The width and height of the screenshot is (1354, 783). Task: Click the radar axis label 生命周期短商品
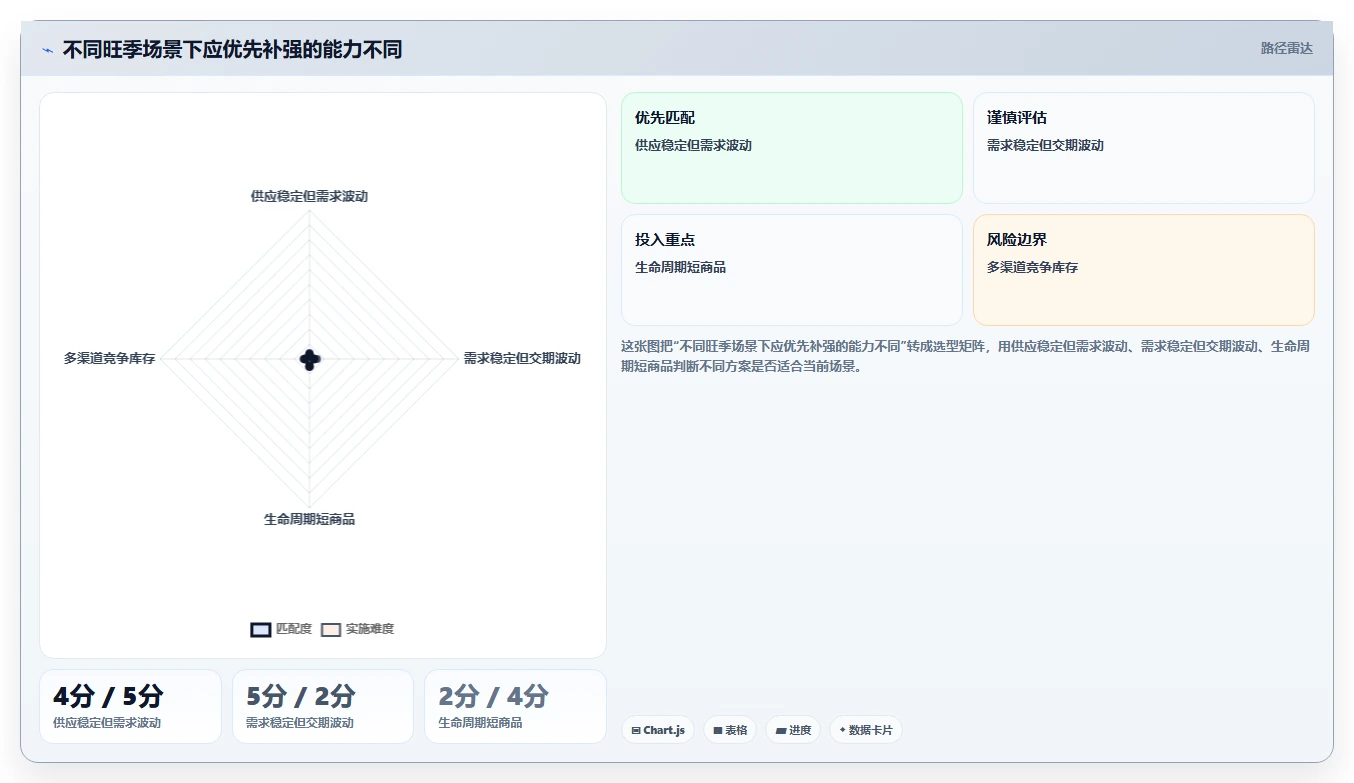point(309,519)
